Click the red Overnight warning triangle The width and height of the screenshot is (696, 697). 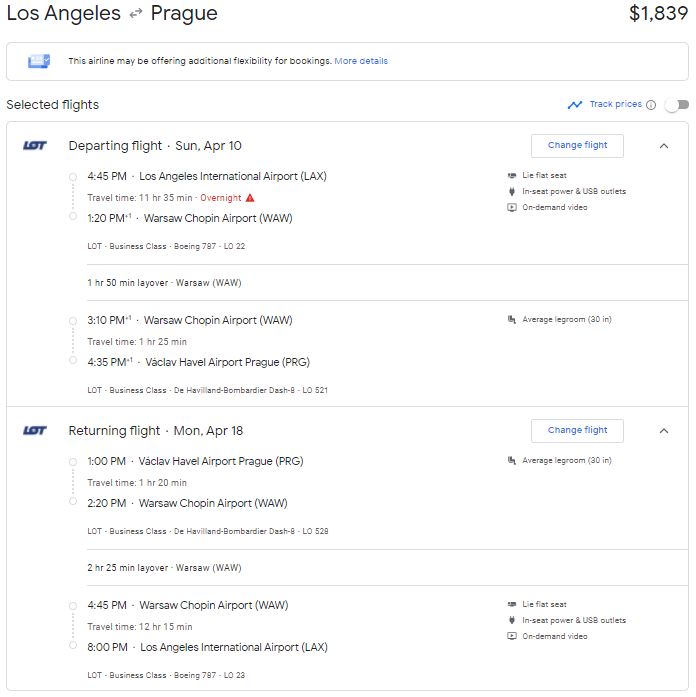click(250, 198)
